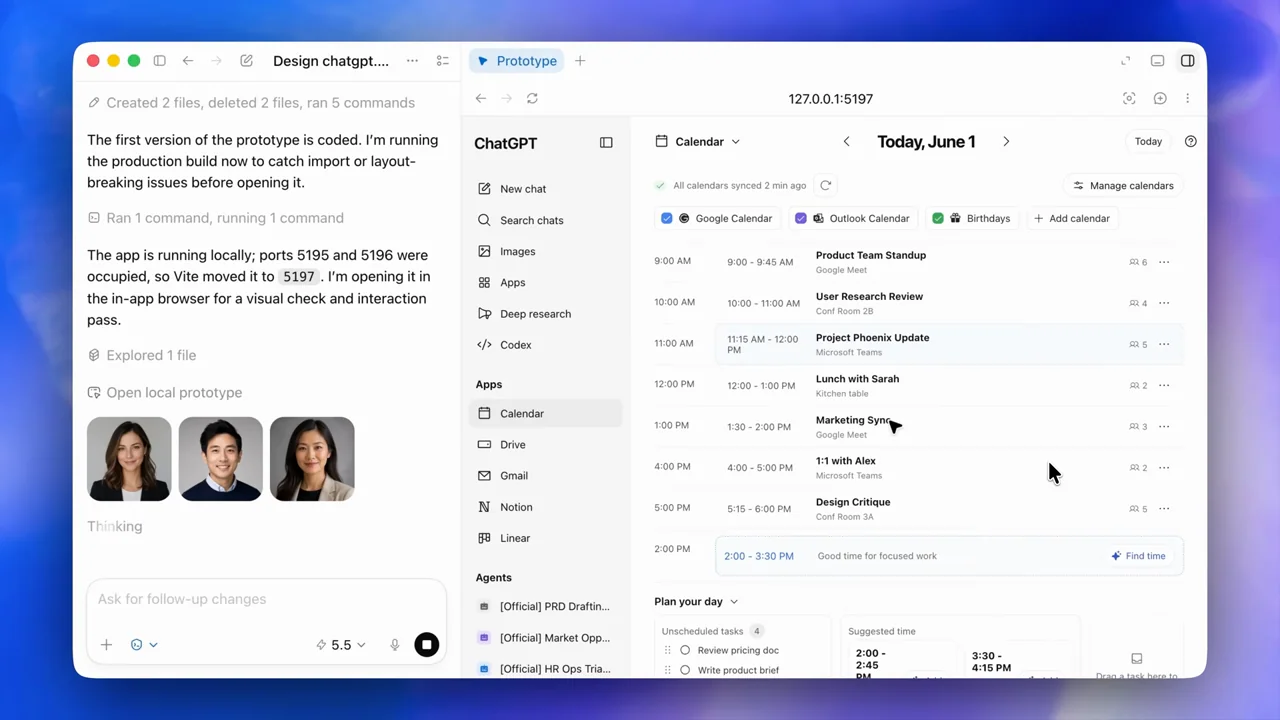Open calendar help question-mark icon
The width and height of the screenshot is (1280, 720).
point(1190,141)
